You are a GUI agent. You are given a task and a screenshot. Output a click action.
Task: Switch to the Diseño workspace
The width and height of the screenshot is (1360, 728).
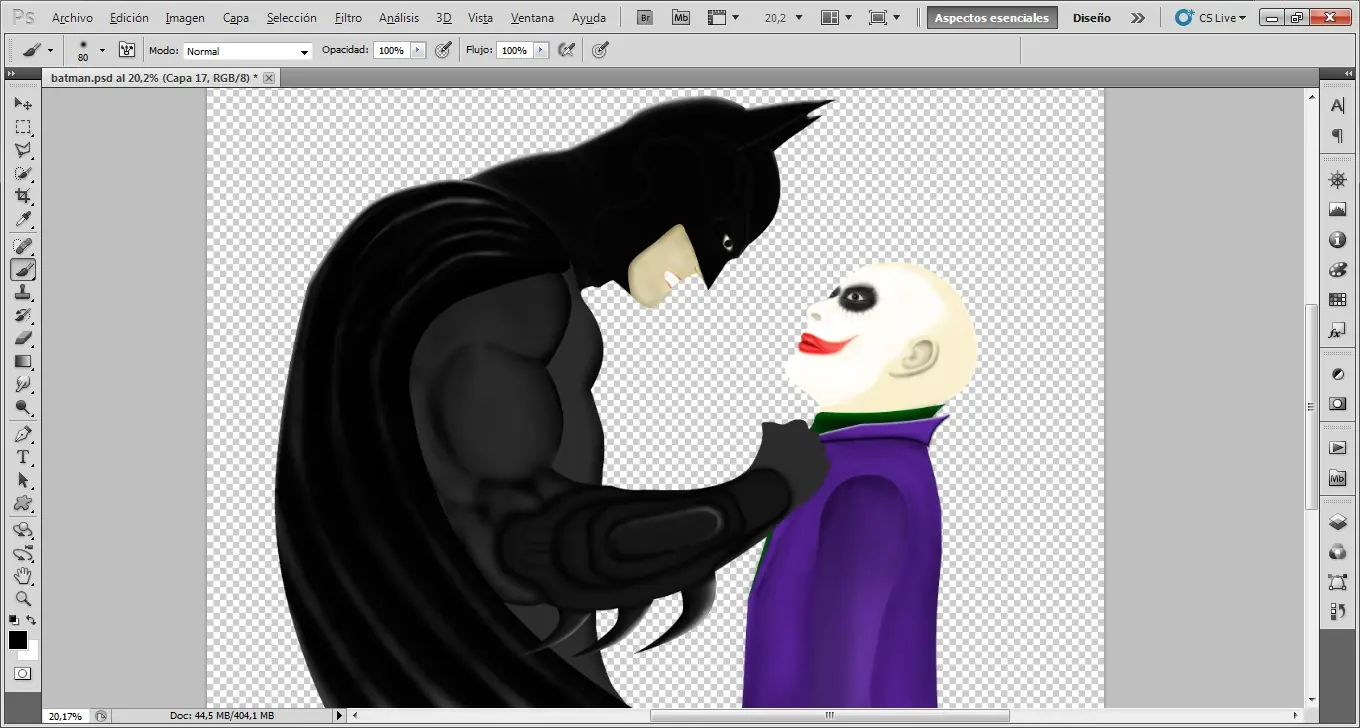[x=1092, y=17]
